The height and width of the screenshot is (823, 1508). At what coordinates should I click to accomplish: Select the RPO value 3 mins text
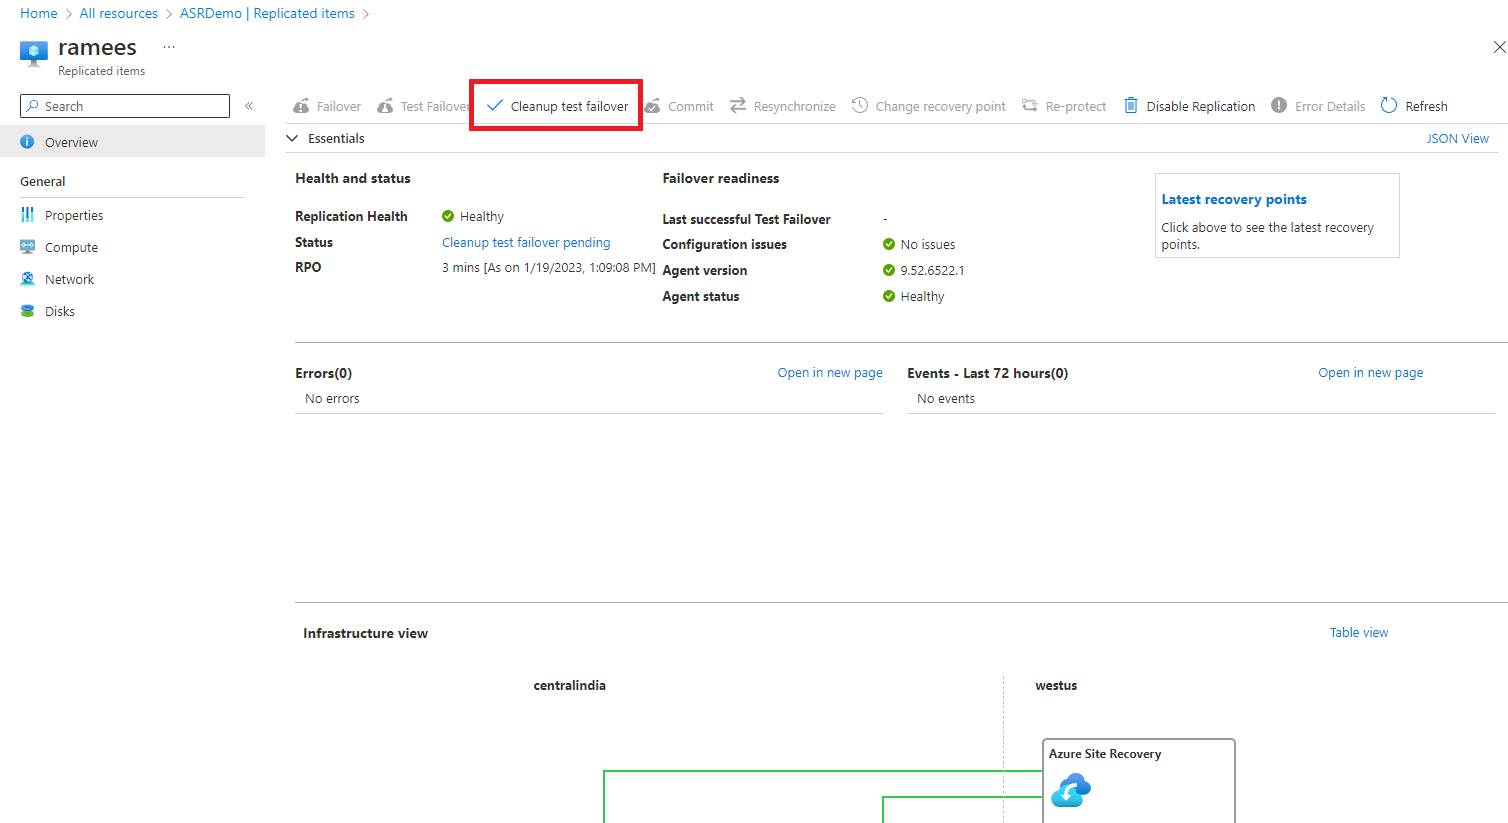point(549,267)
